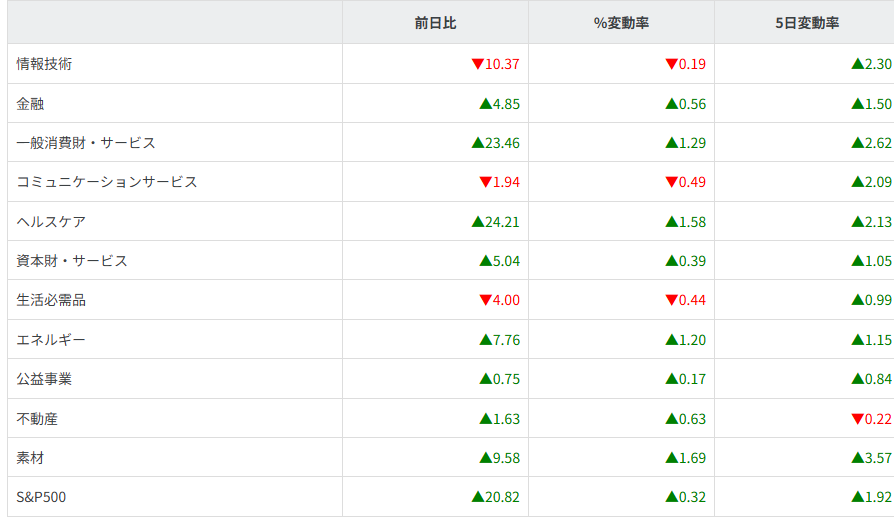Viewport: 894px width, 532px height.
Task: Select the 金融 sector row label
Action: tap(31, 103)
